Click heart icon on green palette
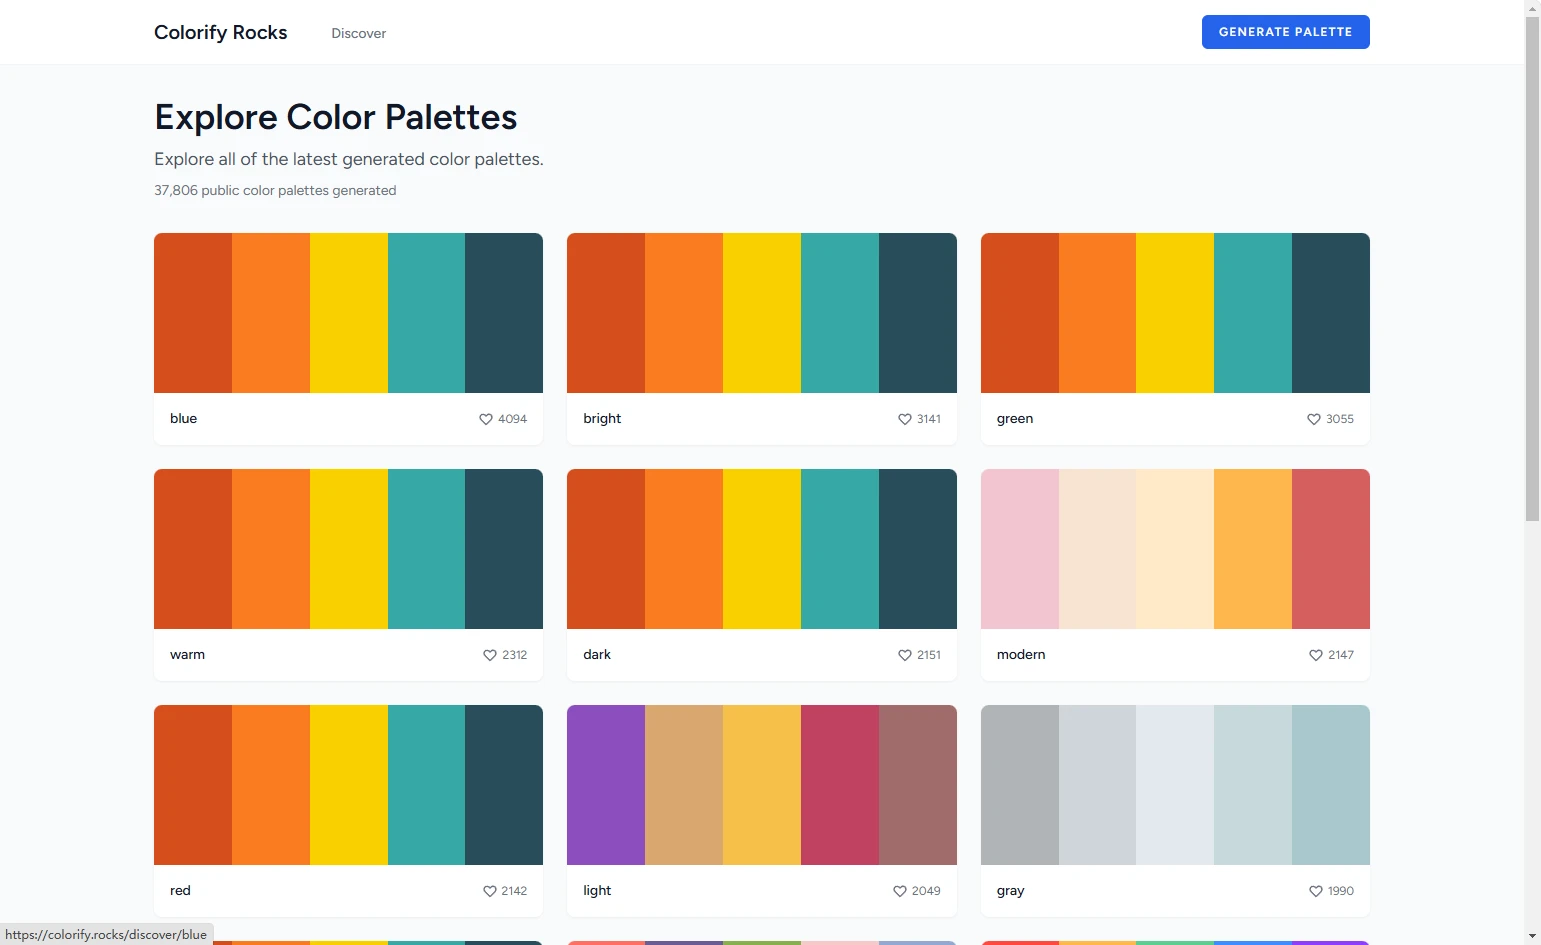 [x=1314, y=419]
